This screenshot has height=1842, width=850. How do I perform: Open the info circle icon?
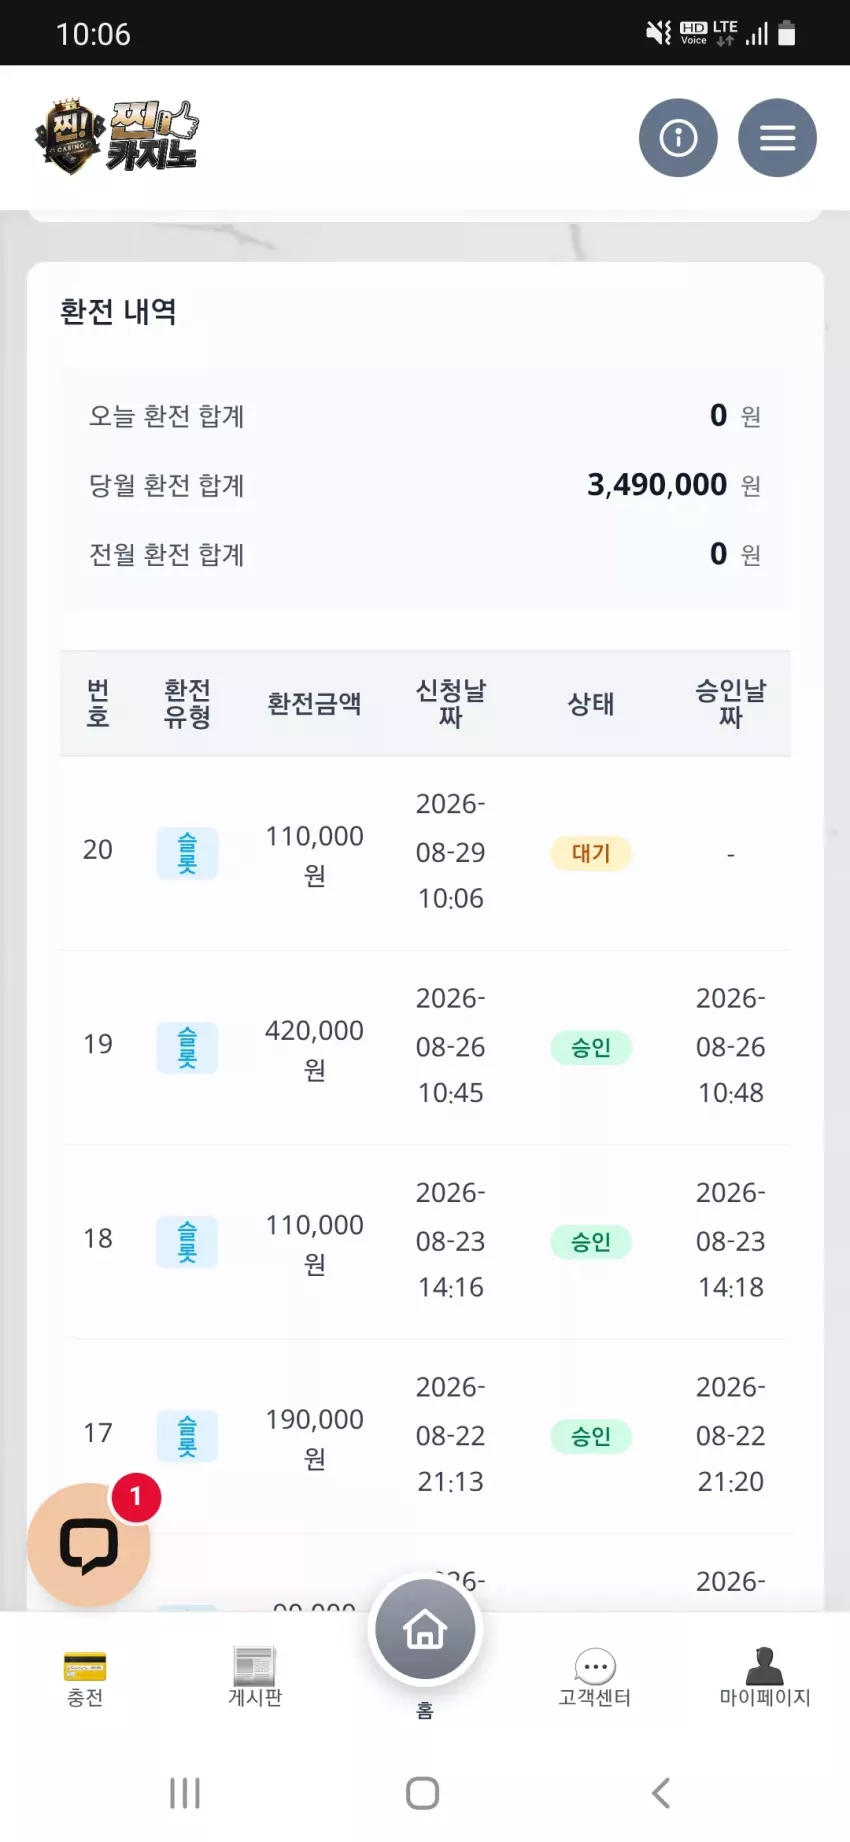[x=678, y=138]
